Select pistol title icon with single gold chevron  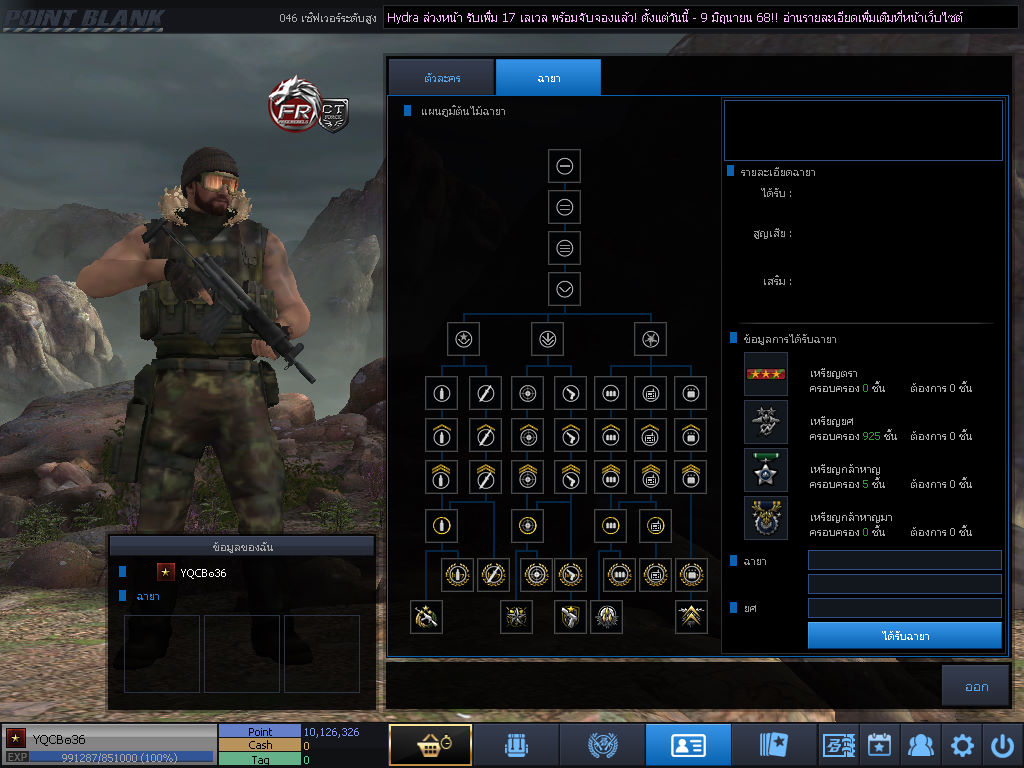tap(571, 435)
